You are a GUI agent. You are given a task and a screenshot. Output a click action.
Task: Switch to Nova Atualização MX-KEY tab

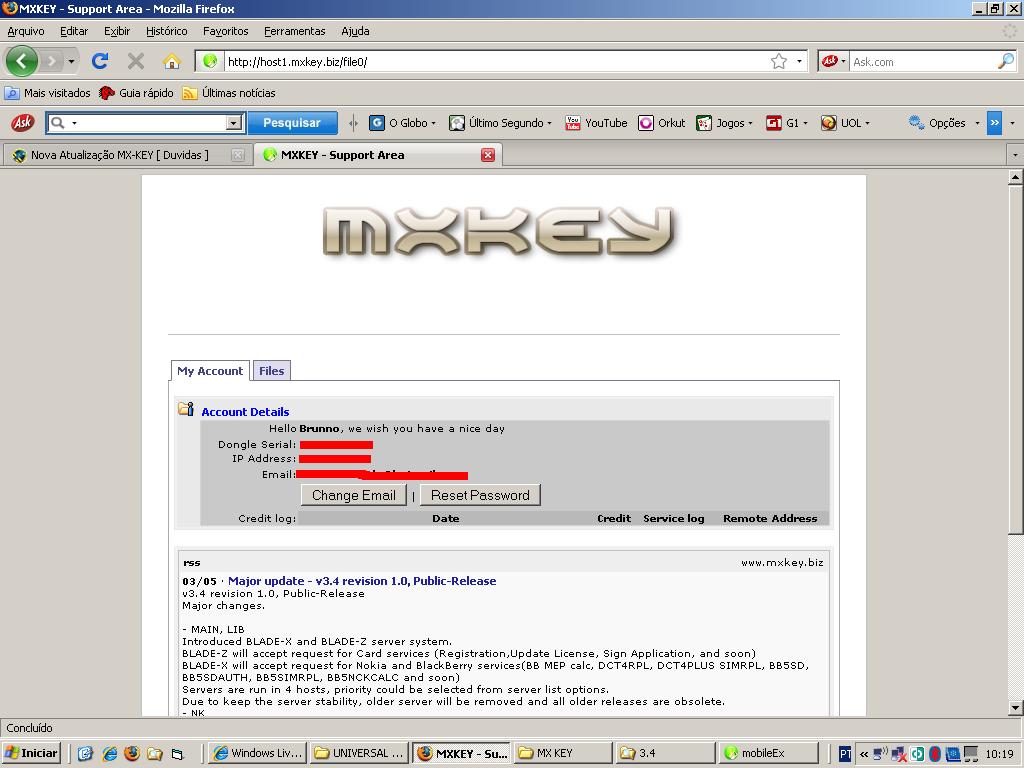[x=127, y=155]
